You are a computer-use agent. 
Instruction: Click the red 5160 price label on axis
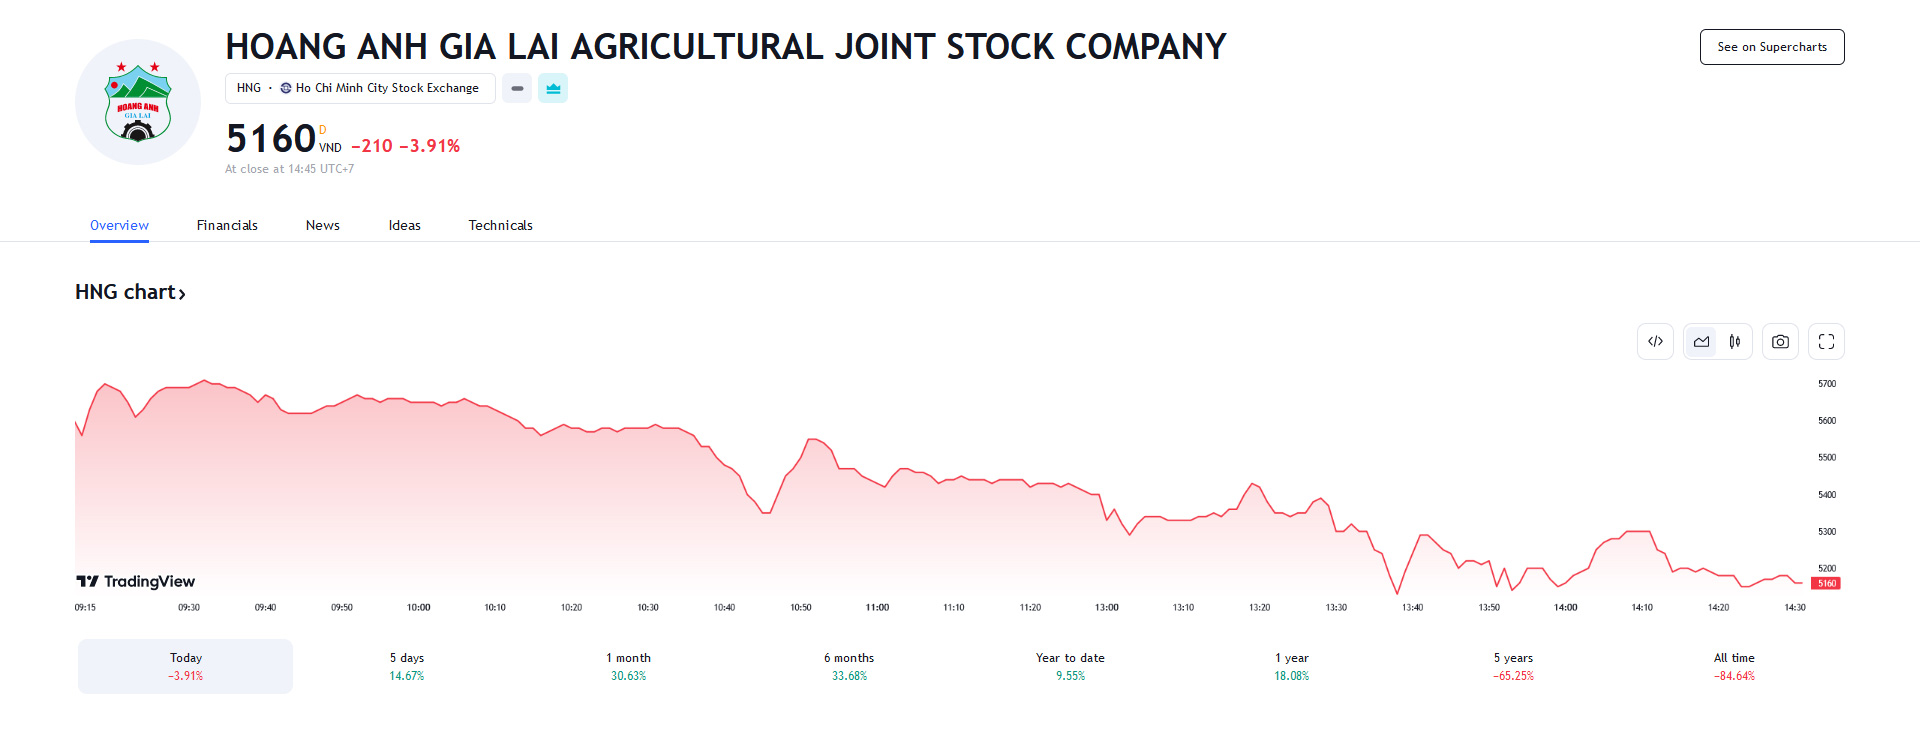click(x=1826, y=583)
